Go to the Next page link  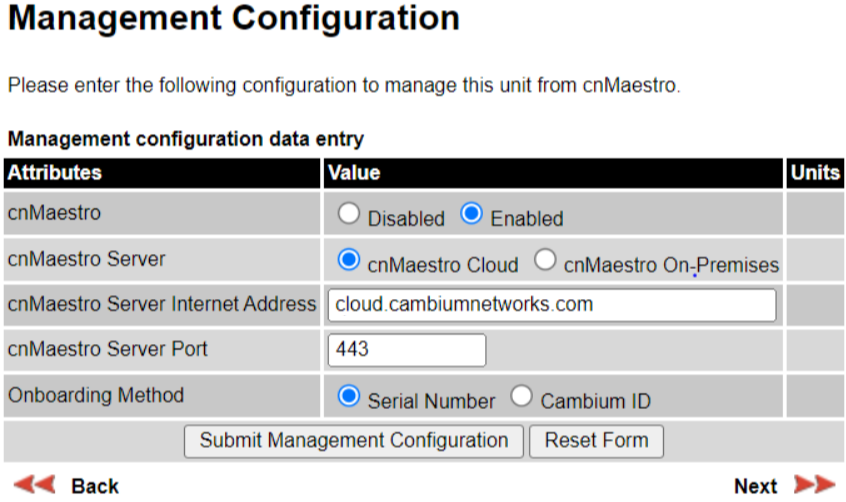pos(755,486)
